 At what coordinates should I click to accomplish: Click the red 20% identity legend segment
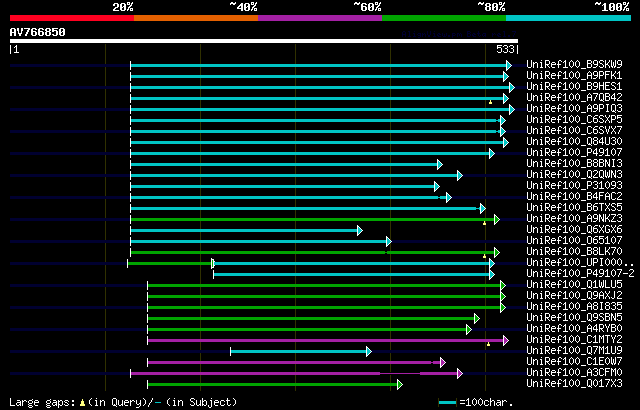pyautogui.click(x=72, y=18)
